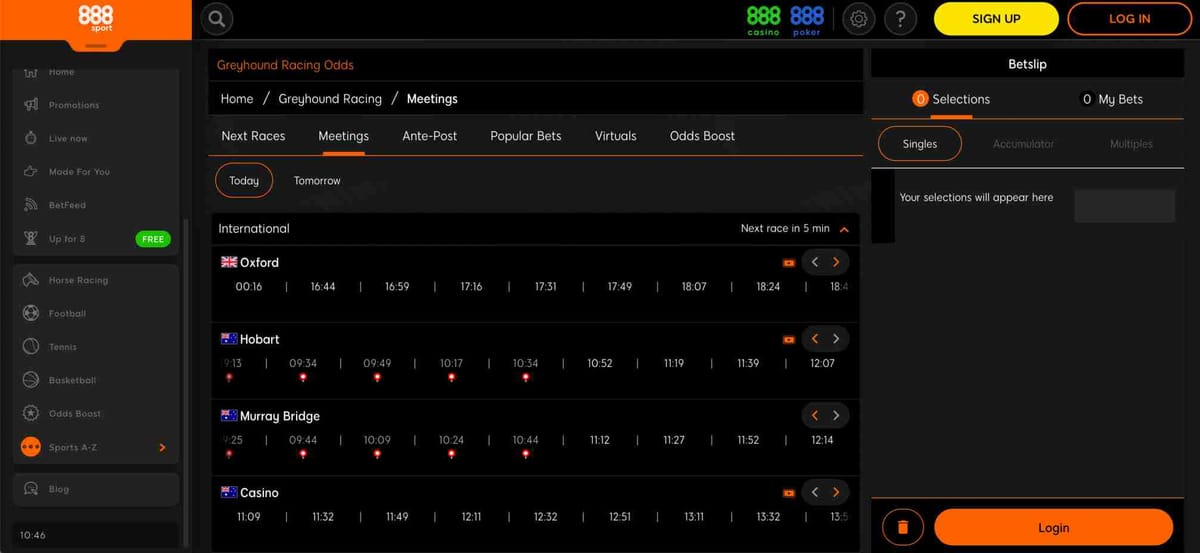
Task: Click the Blog icon in sidebar
Action: (31, 489)
